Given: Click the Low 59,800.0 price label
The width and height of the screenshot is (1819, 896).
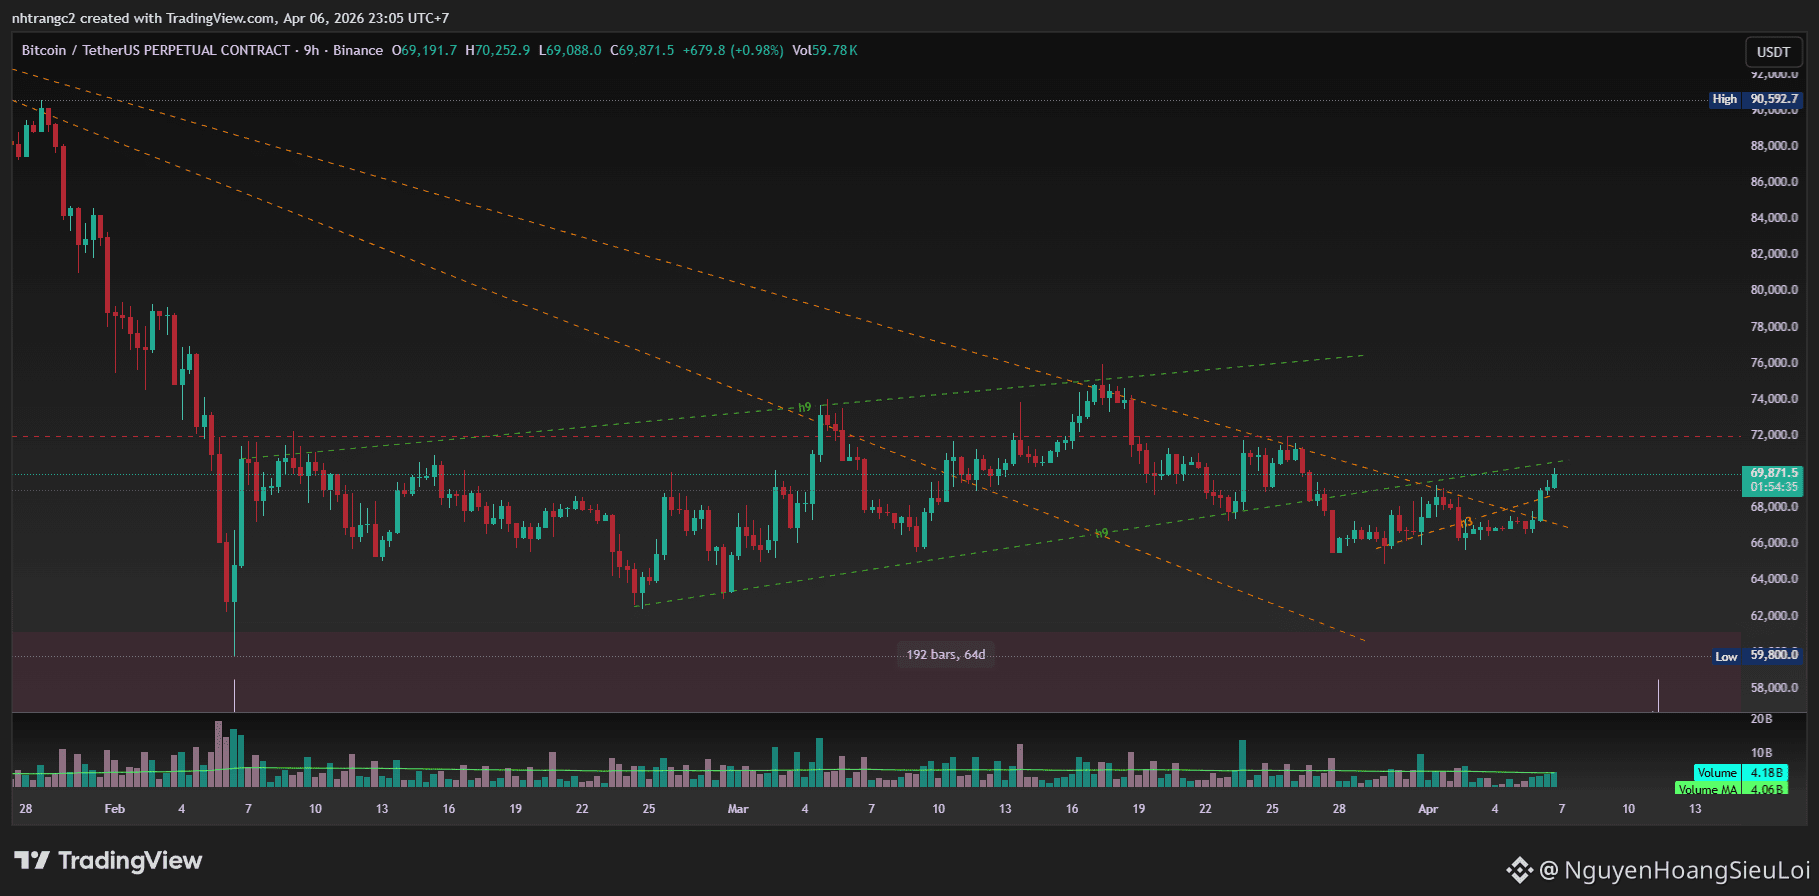Looking at the screenshot, I should [1756, 655].
